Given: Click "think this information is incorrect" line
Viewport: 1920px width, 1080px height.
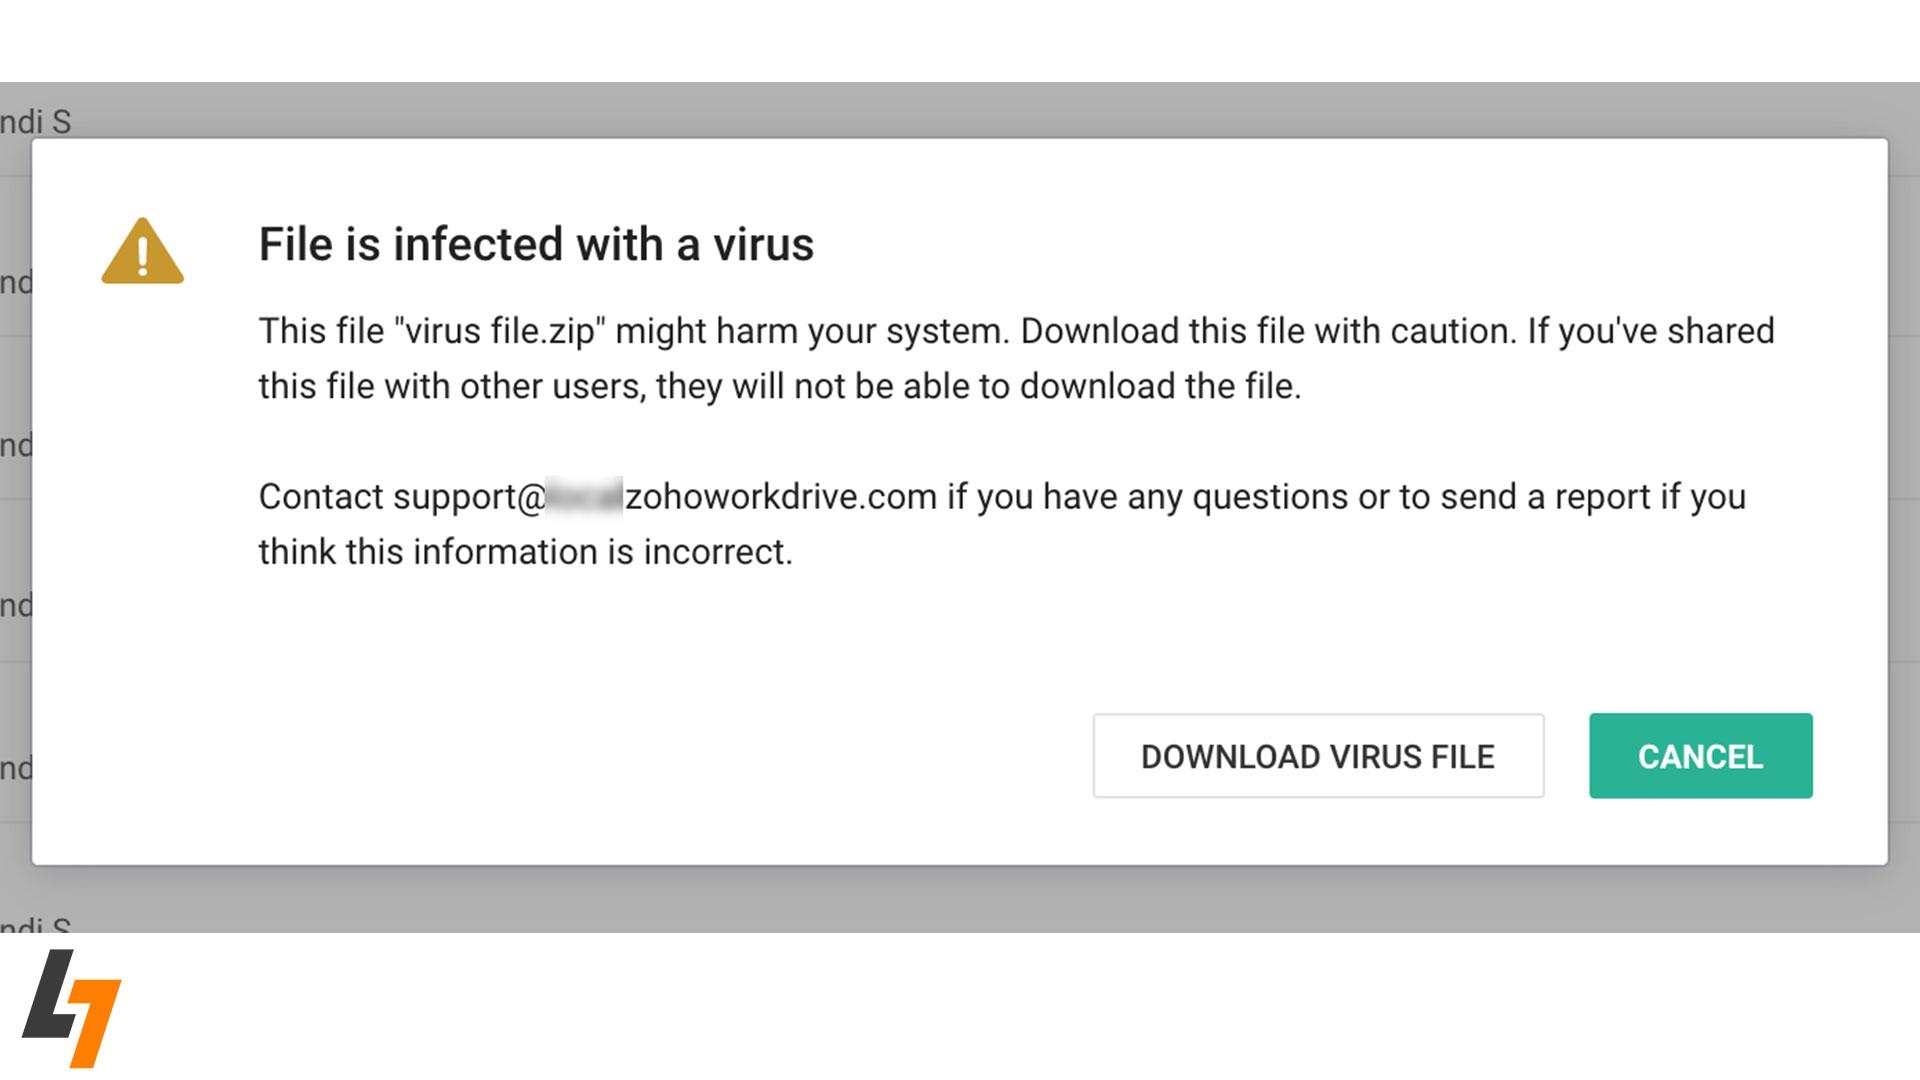Looking at the screenshot, I should click(525, 552).
